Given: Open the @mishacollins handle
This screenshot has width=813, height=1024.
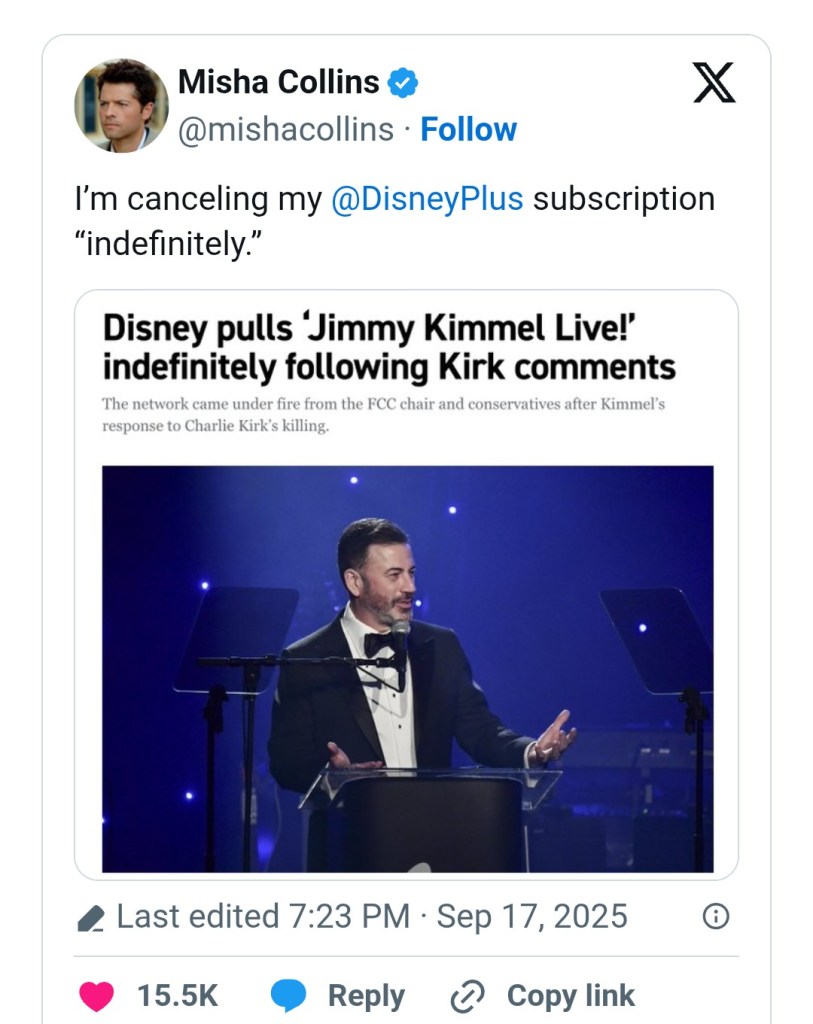Looking at the screenshot, I should [286, 130].
